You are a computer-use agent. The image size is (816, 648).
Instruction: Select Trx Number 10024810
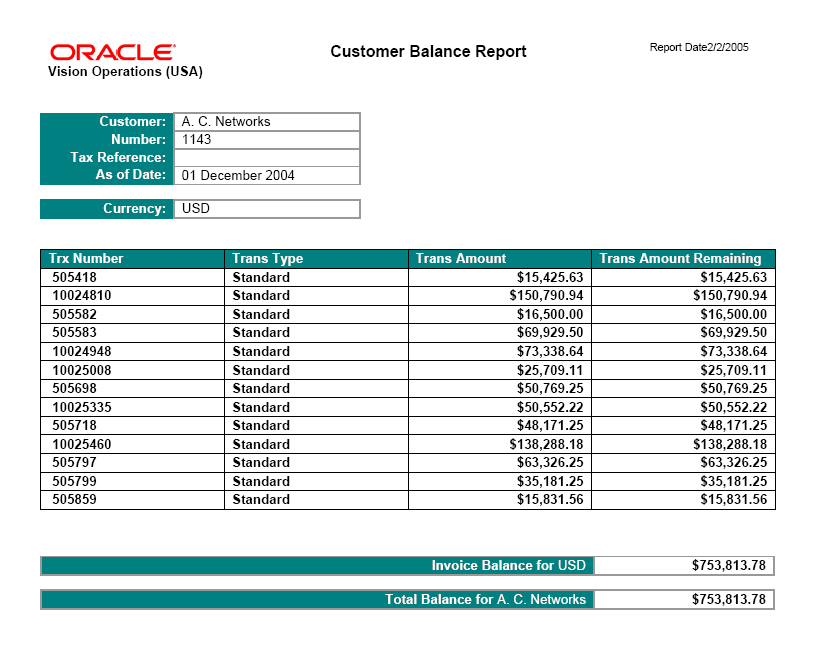82,296
